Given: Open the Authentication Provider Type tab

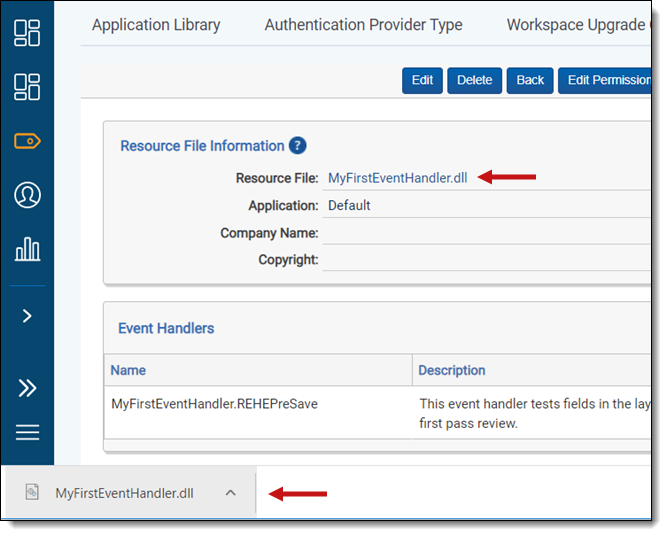Looking at the screenshot, I should [x=363, y=25].
